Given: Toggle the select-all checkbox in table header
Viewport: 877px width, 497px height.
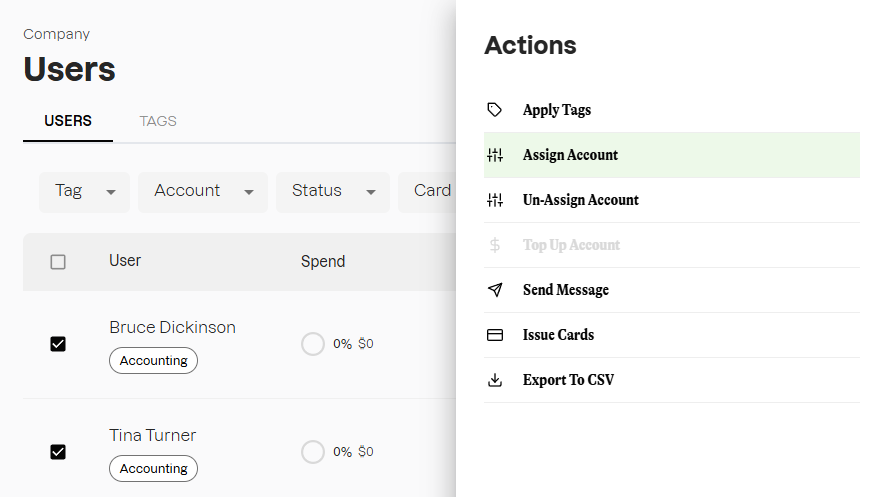Looking at the screenshot, I should [x=58, y=262].
